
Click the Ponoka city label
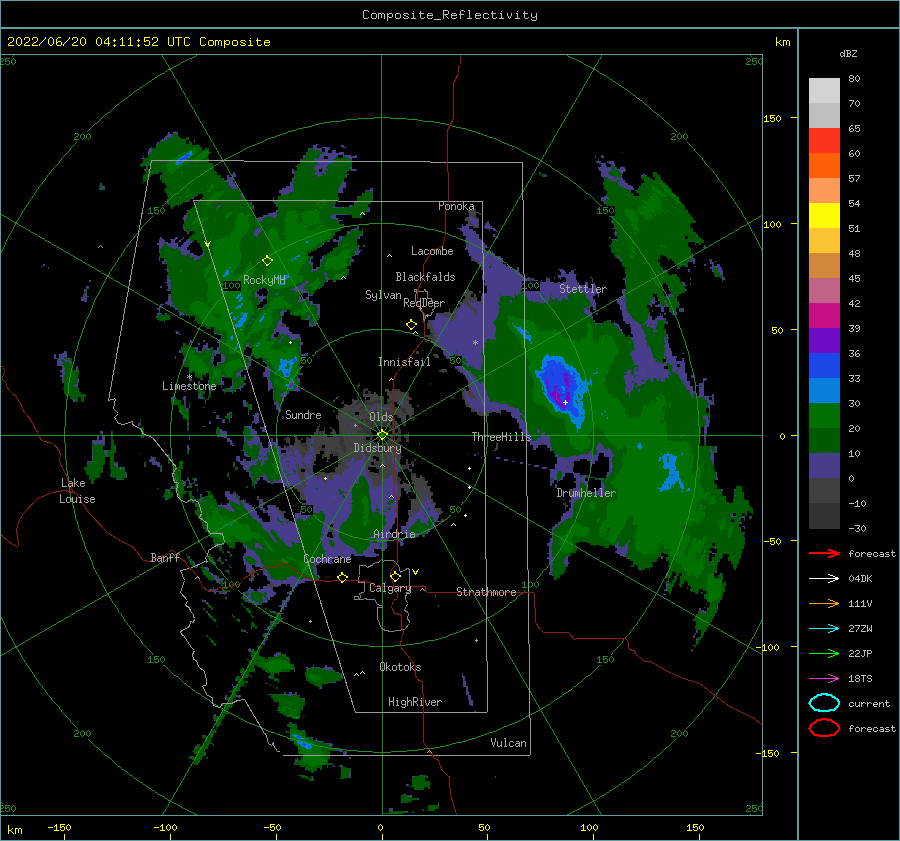[x=456, y=206]
